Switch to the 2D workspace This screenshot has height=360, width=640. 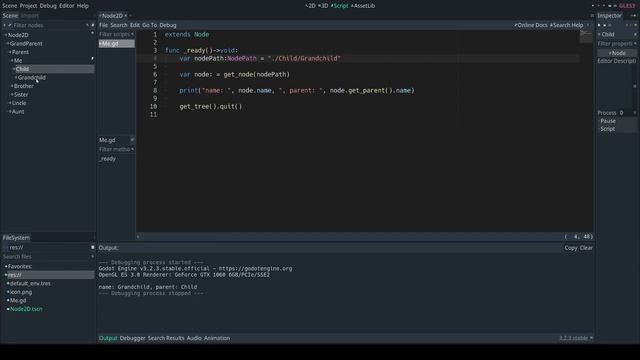click(311, 6)
